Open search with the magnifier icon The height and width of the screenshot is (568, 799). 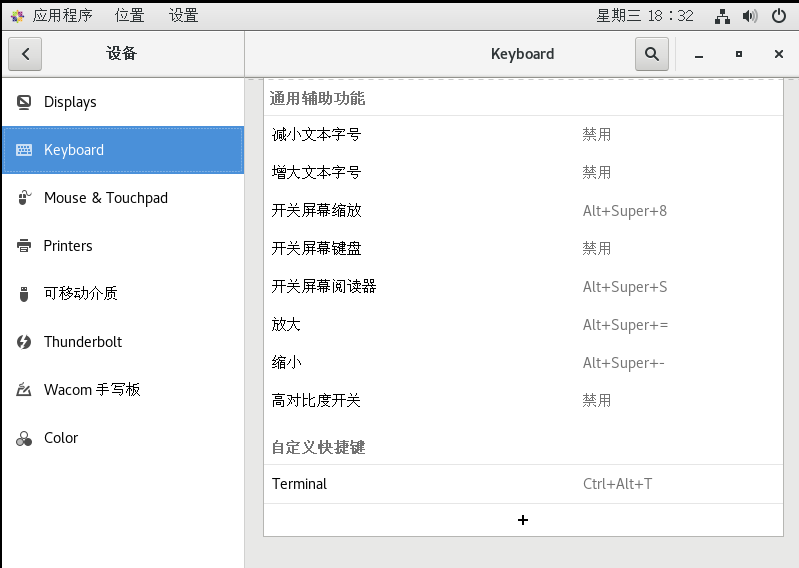click(x=651, y=54)
